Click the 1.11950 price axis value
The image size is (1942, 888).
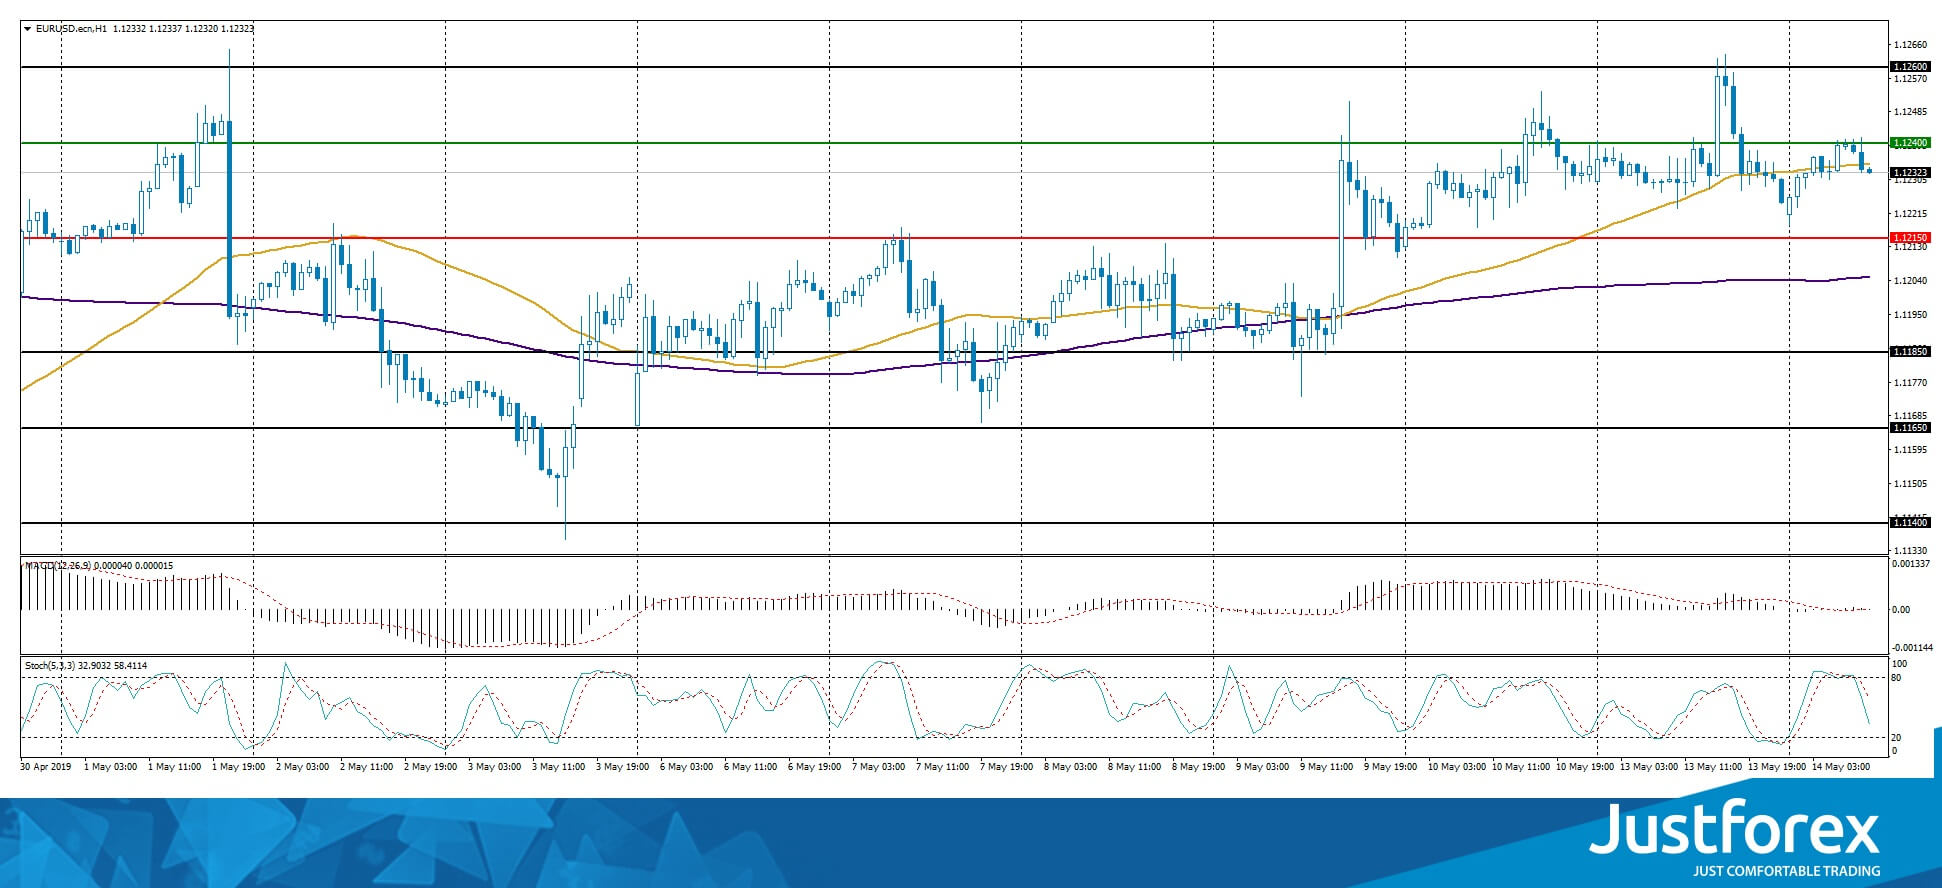1910,315
